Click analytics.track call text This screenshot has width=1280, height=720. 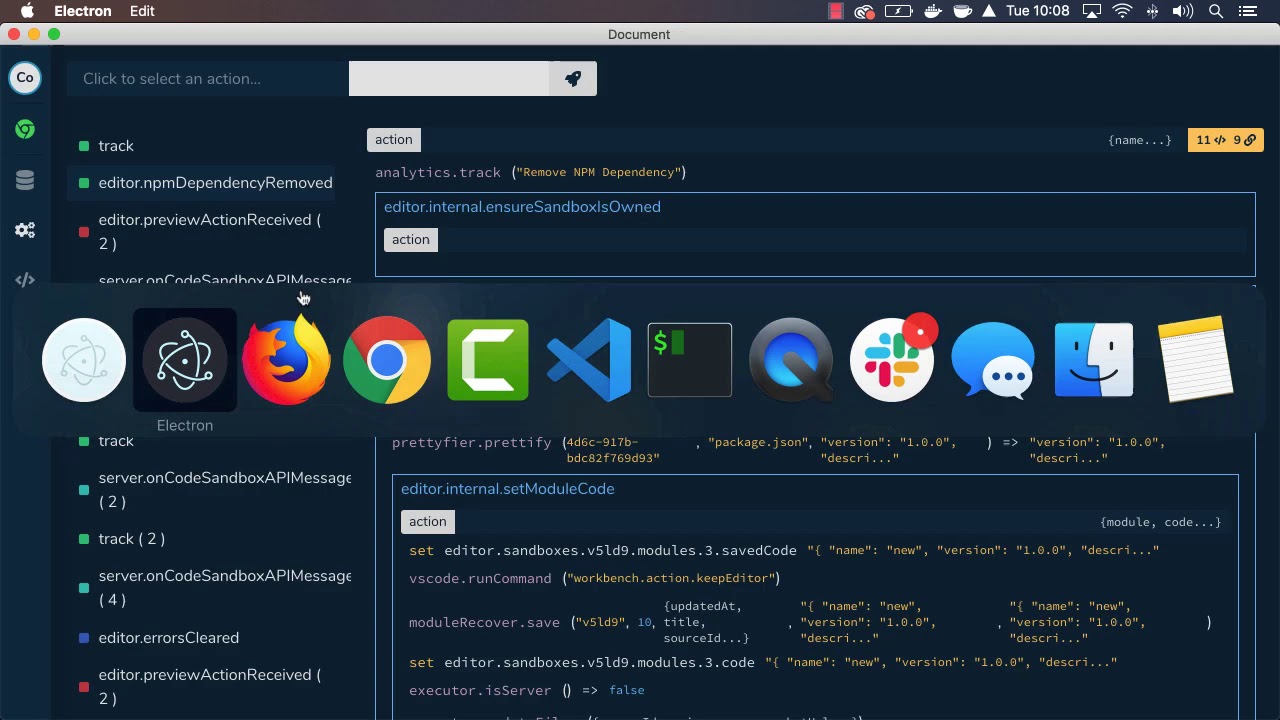coord(438,172)
